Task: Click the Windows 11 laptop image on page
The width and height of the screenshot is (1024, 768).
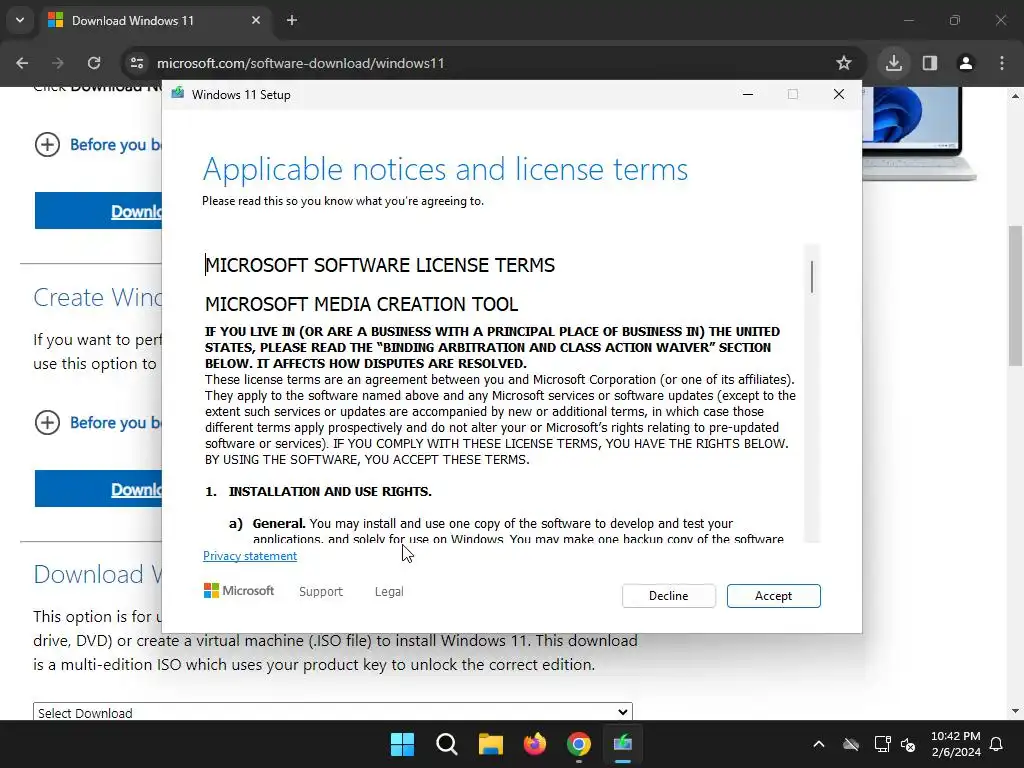Action: pos(919,134)
